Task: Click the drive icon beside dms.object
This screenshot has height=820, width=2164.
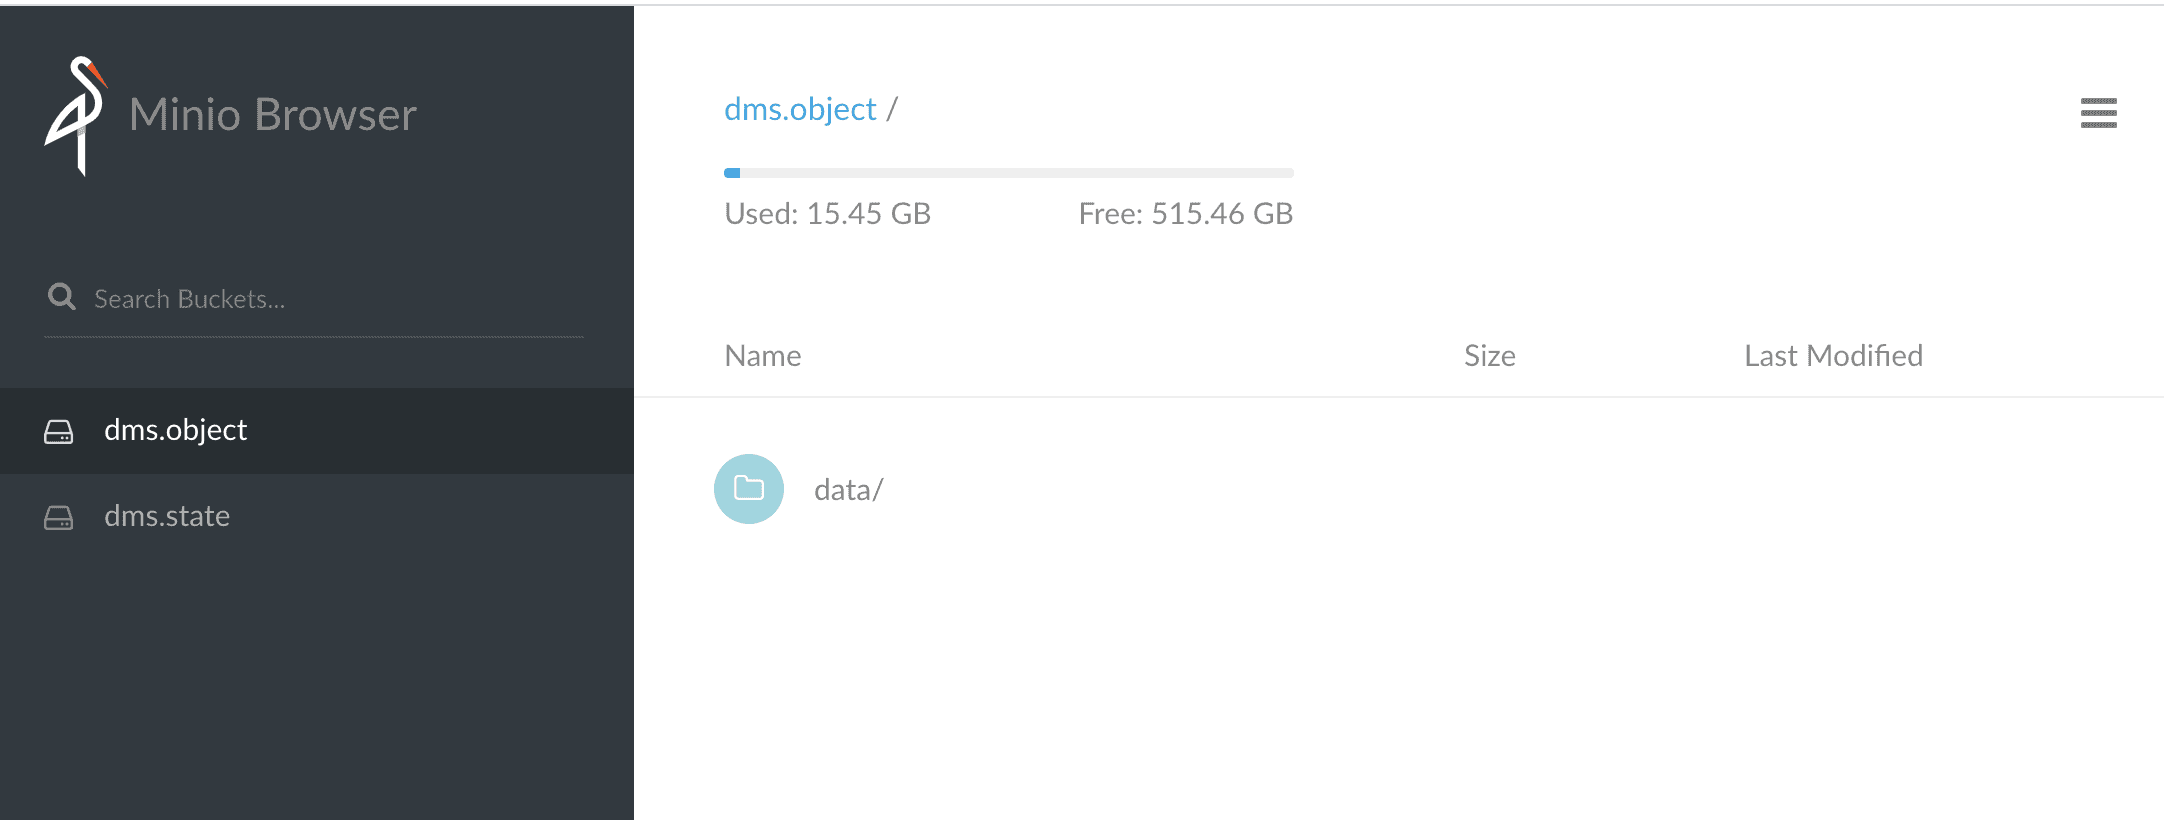Action: (x=59, y=431)
